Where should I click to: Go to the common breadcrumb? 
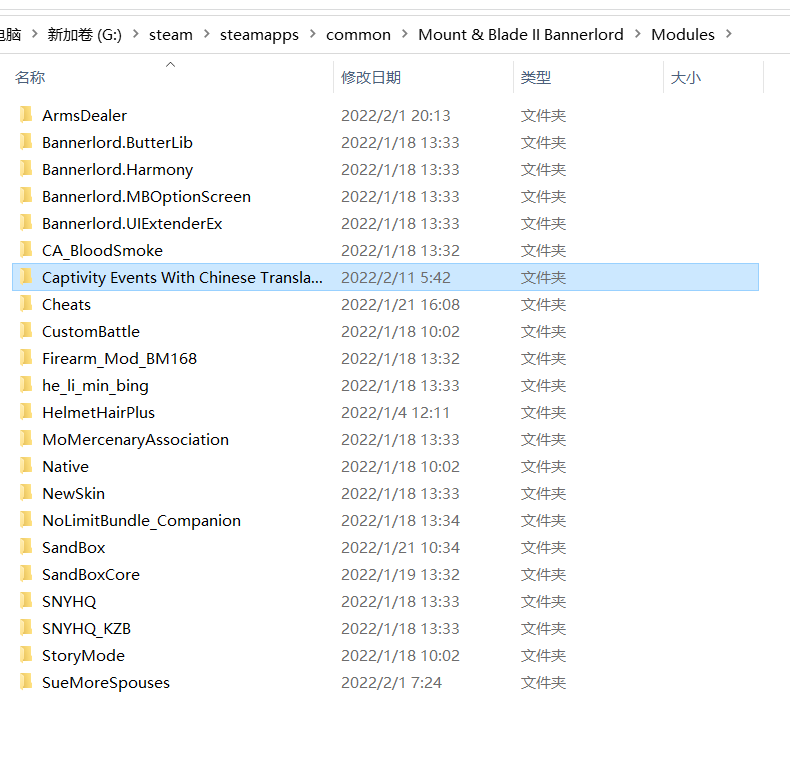click(358, 34)
